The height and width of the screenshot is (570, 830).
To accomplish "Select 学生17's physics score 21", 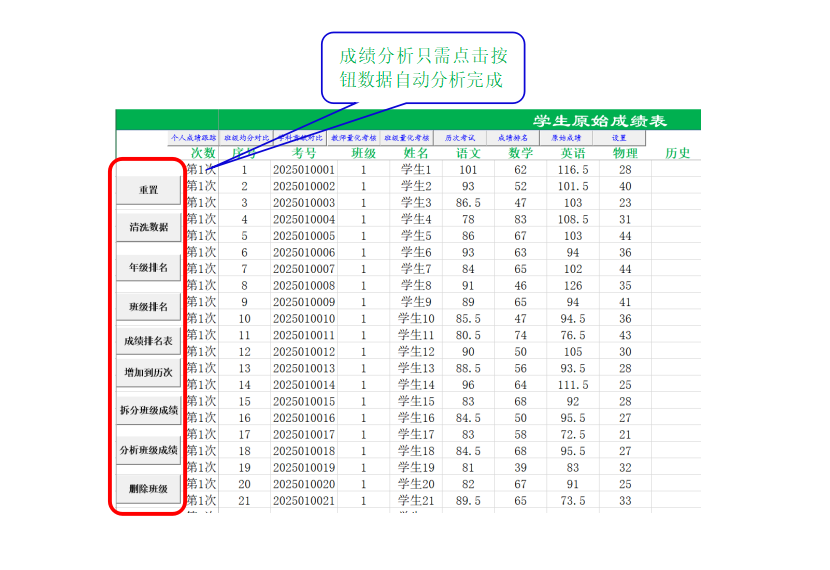I will point(625,435).
